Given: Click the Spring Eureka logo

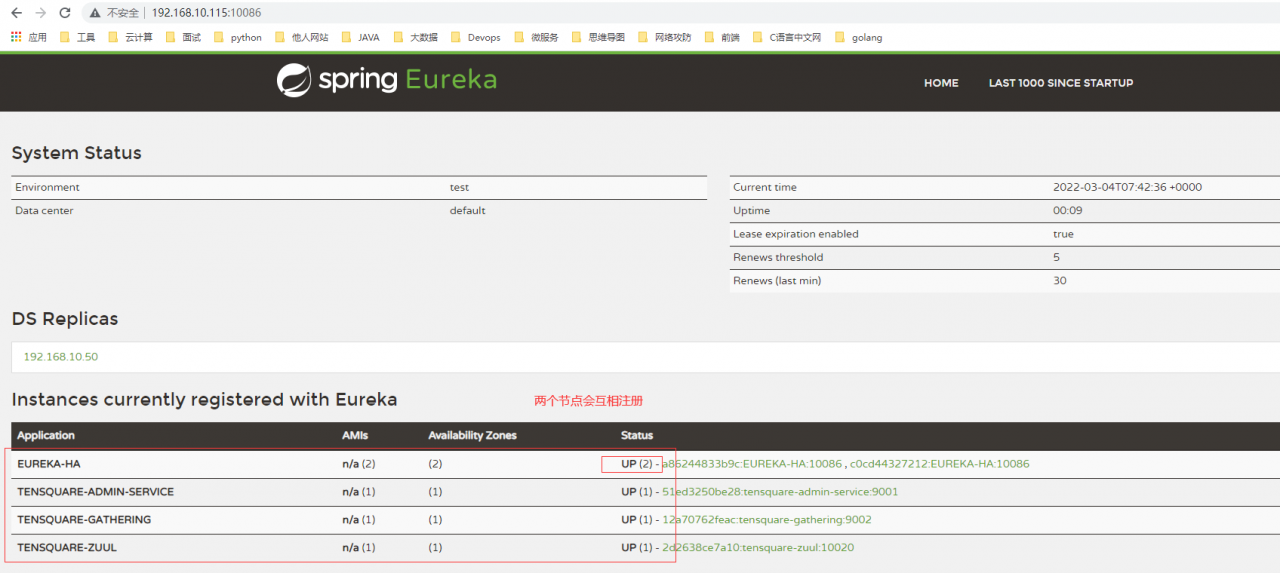Looking at the screenshot, I should [x=387, y=80].
